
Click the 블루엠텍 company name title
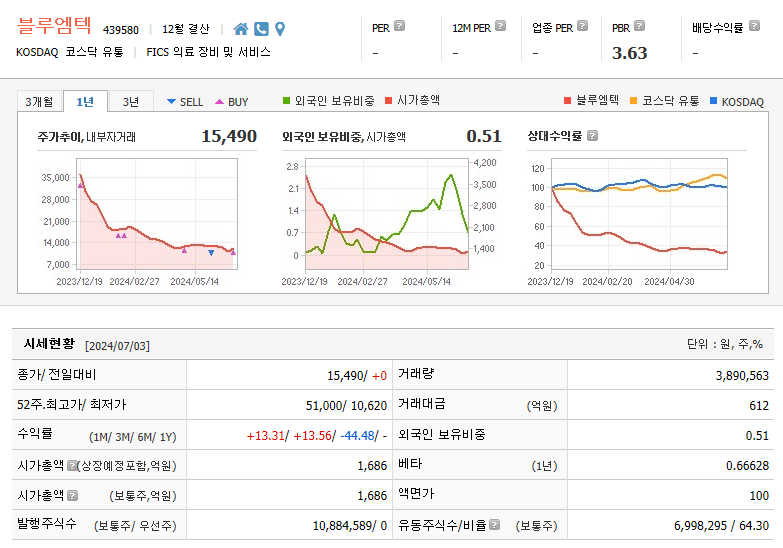54,25
